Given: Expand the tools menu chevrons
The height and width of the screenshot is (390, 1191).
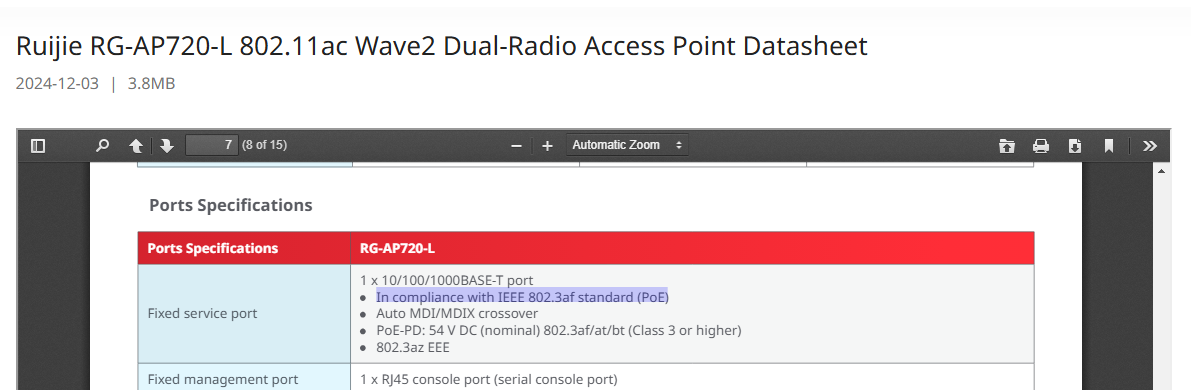Looking at the screenshot, I should click(1150, 145).
